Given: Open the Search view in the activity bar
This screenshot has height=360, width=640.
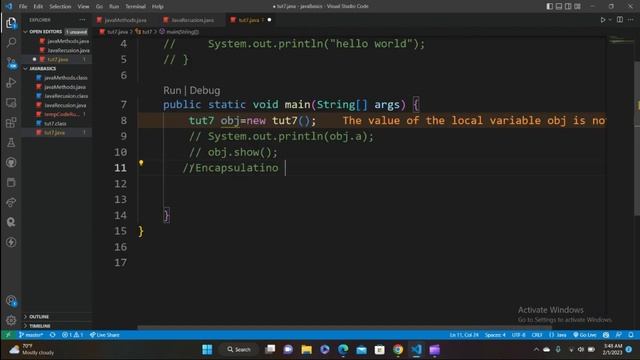Looking at the screenshot, I should [x=11, y=42].
